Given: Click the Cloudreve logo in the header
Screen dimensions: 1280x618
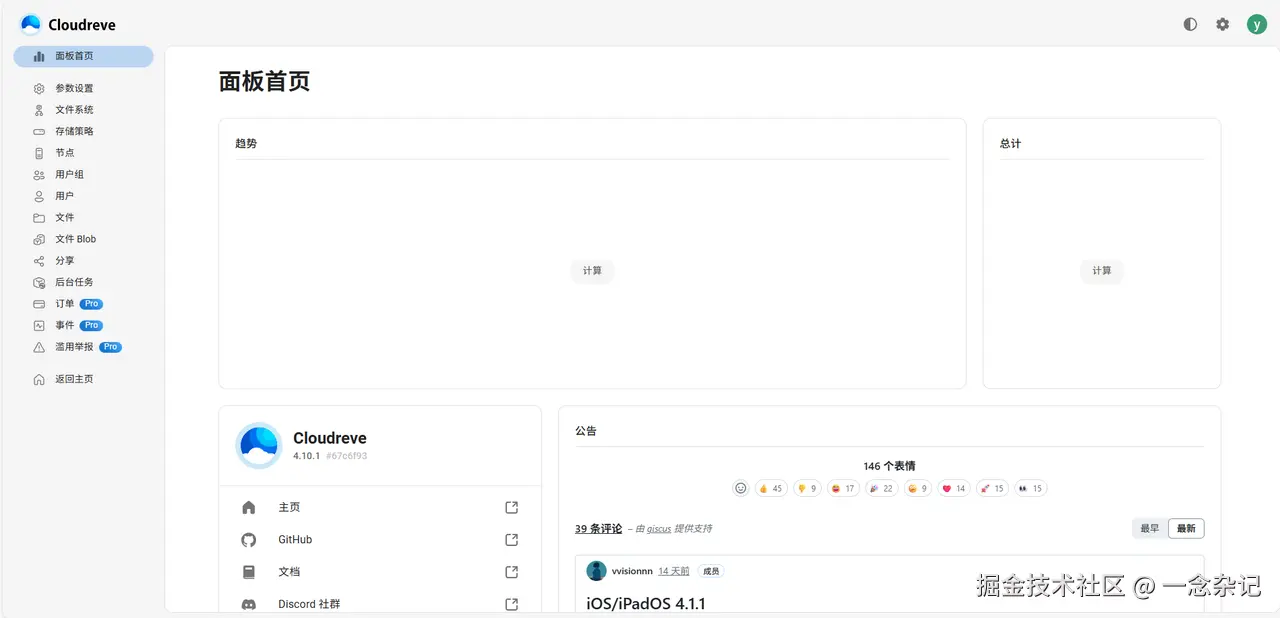Looking at the screenshot, I should [67, 24].
